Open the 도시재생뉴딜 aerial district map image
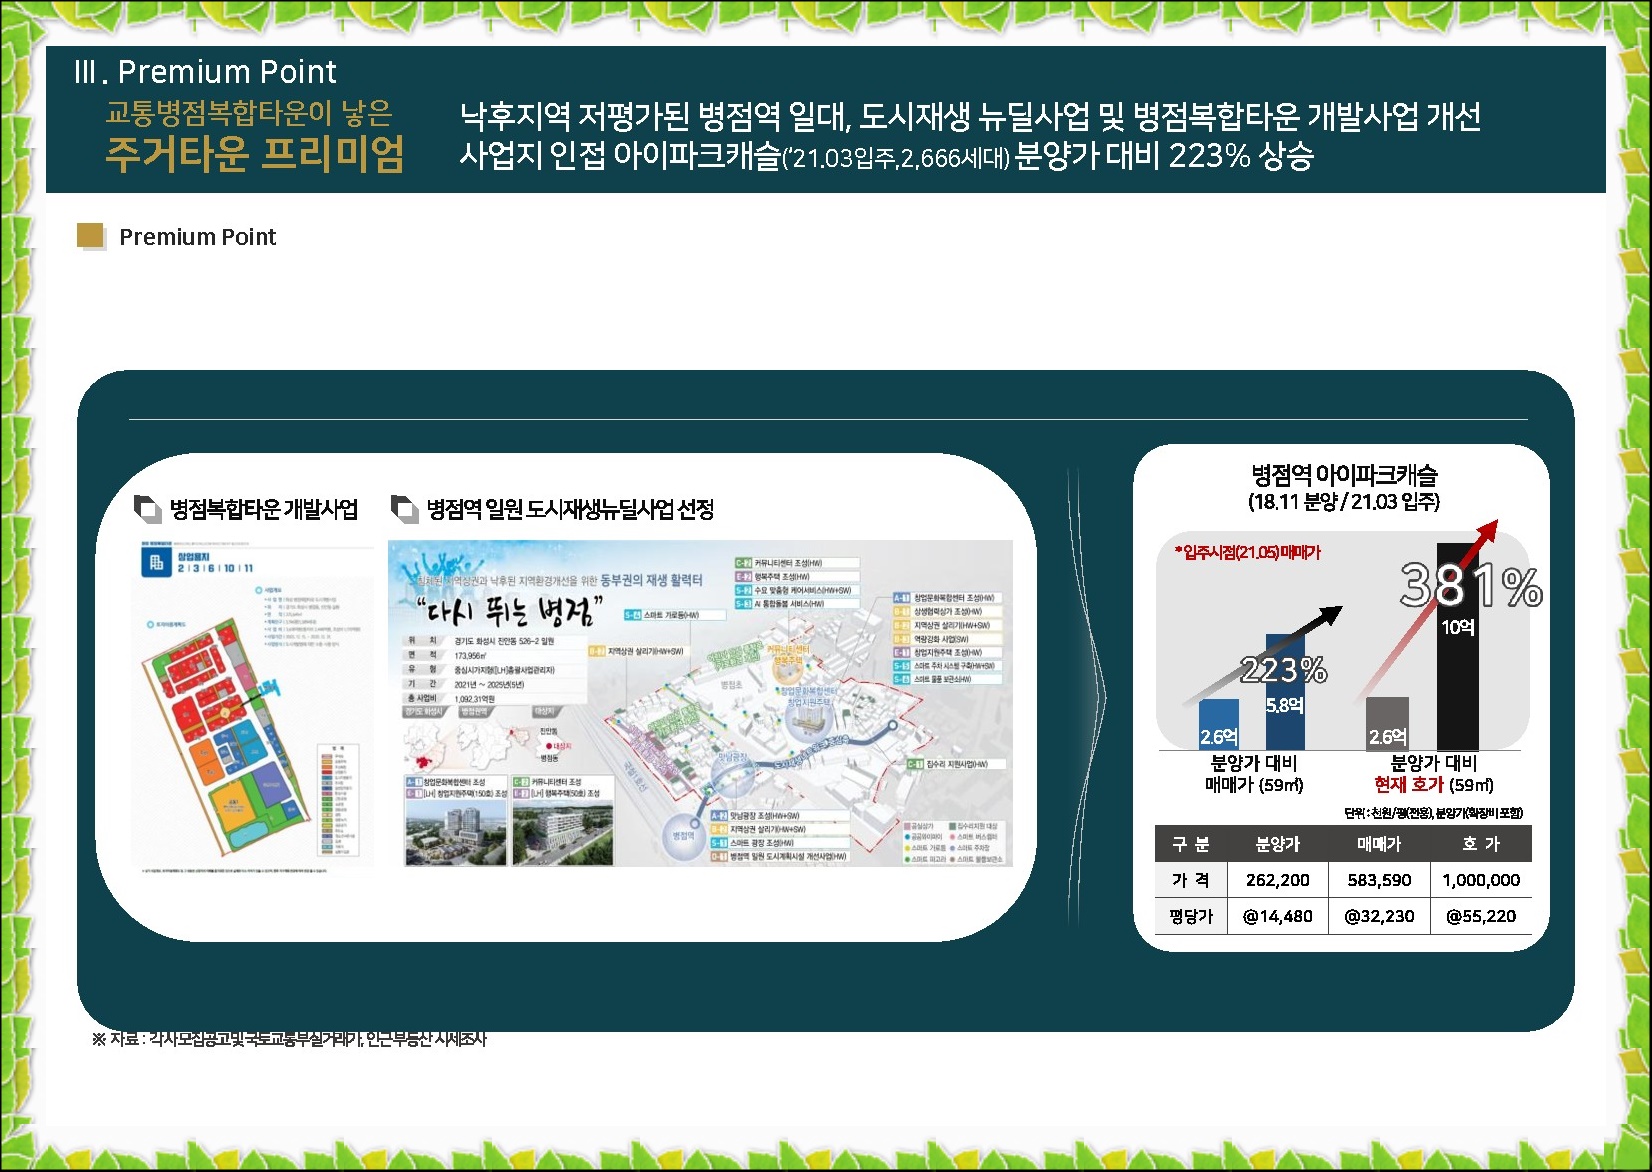 coord(700,703)
